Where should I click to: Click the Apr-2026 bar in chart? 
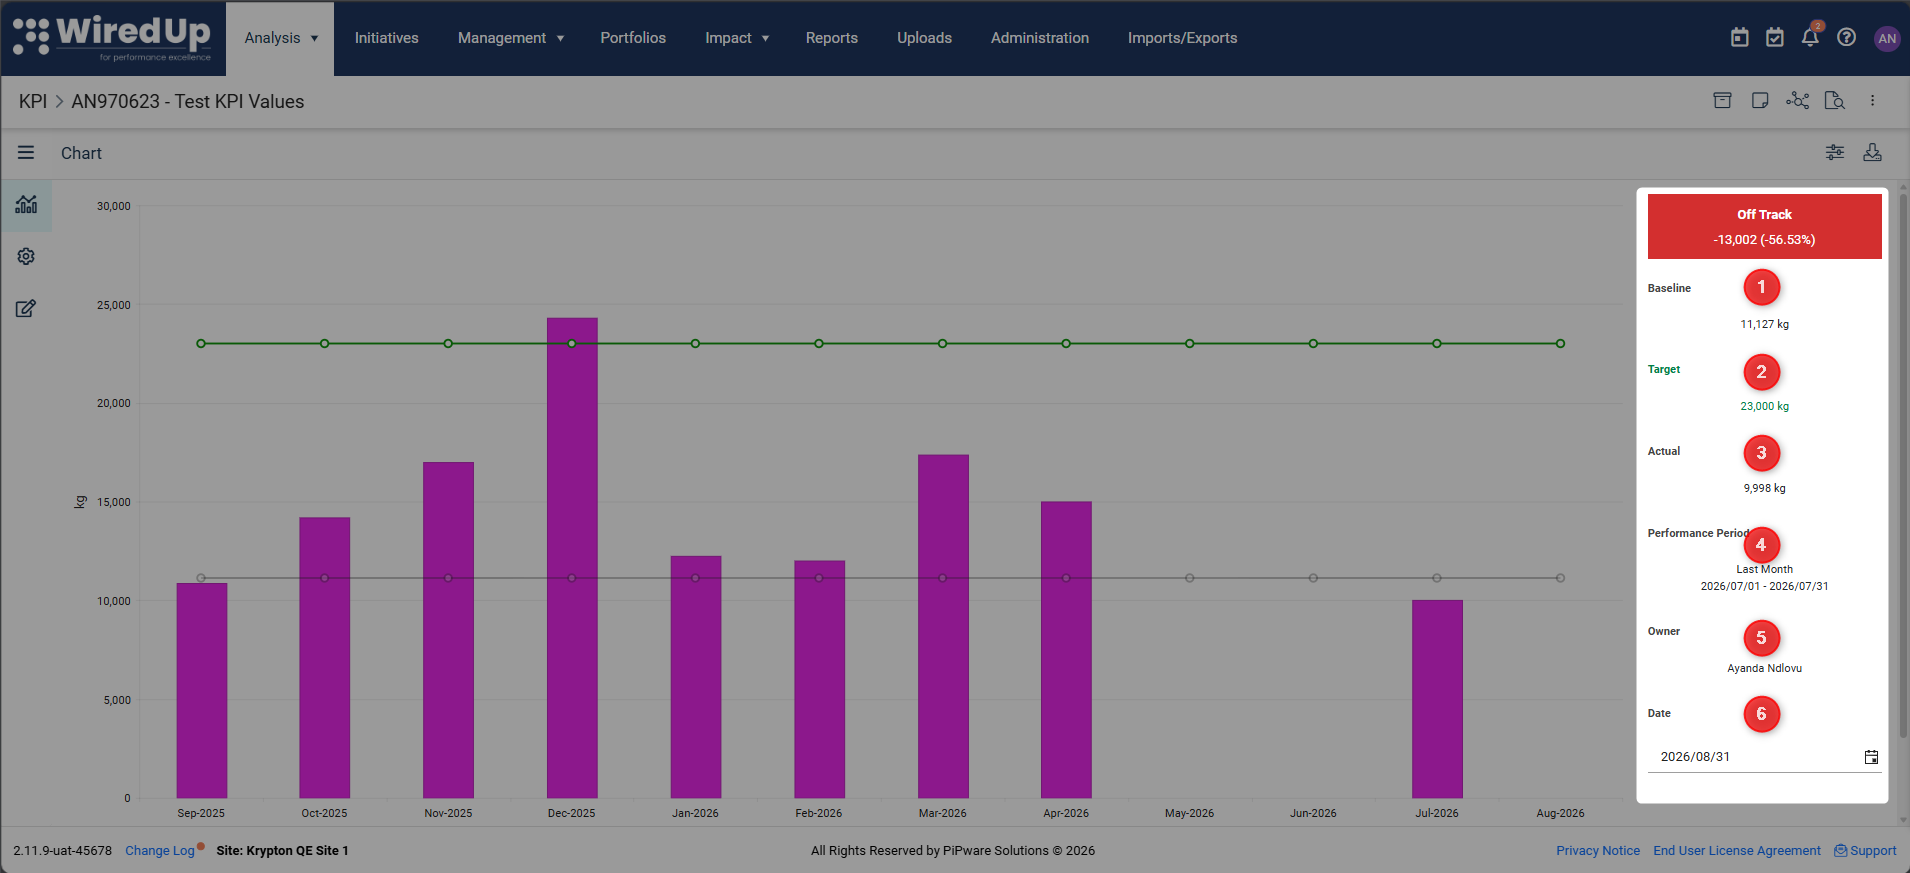tap(1066, 650)
